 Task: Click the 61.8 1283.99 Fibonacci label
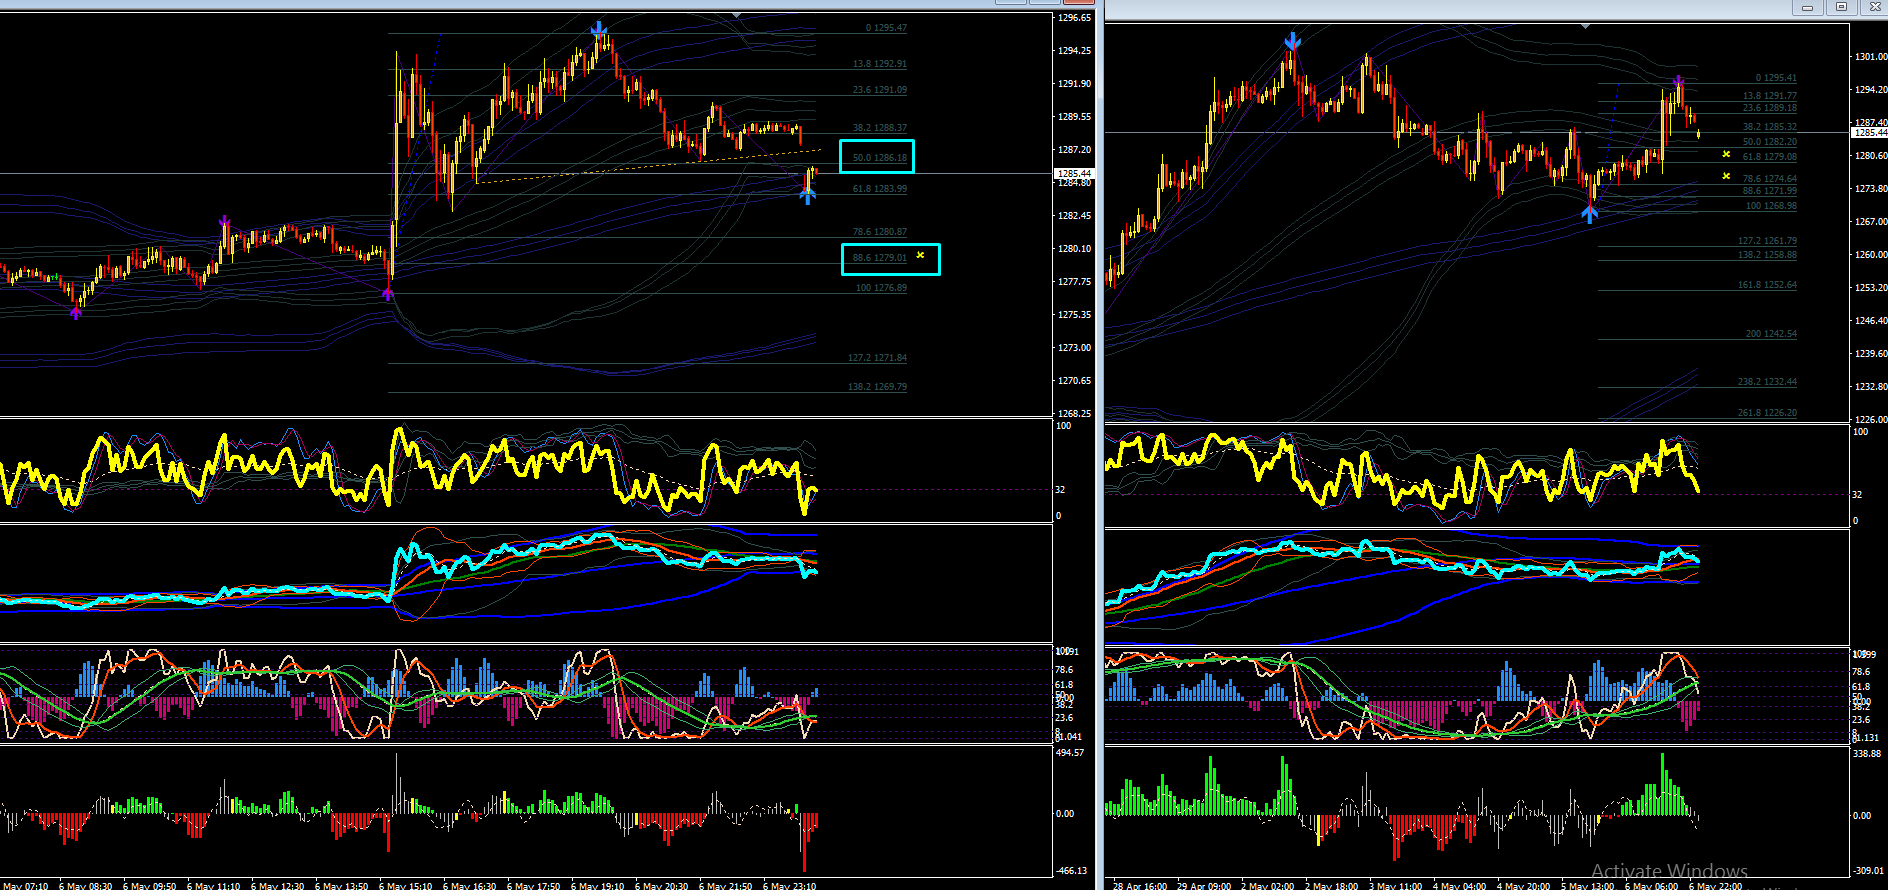pyautogui.click(x=880, y=189)
